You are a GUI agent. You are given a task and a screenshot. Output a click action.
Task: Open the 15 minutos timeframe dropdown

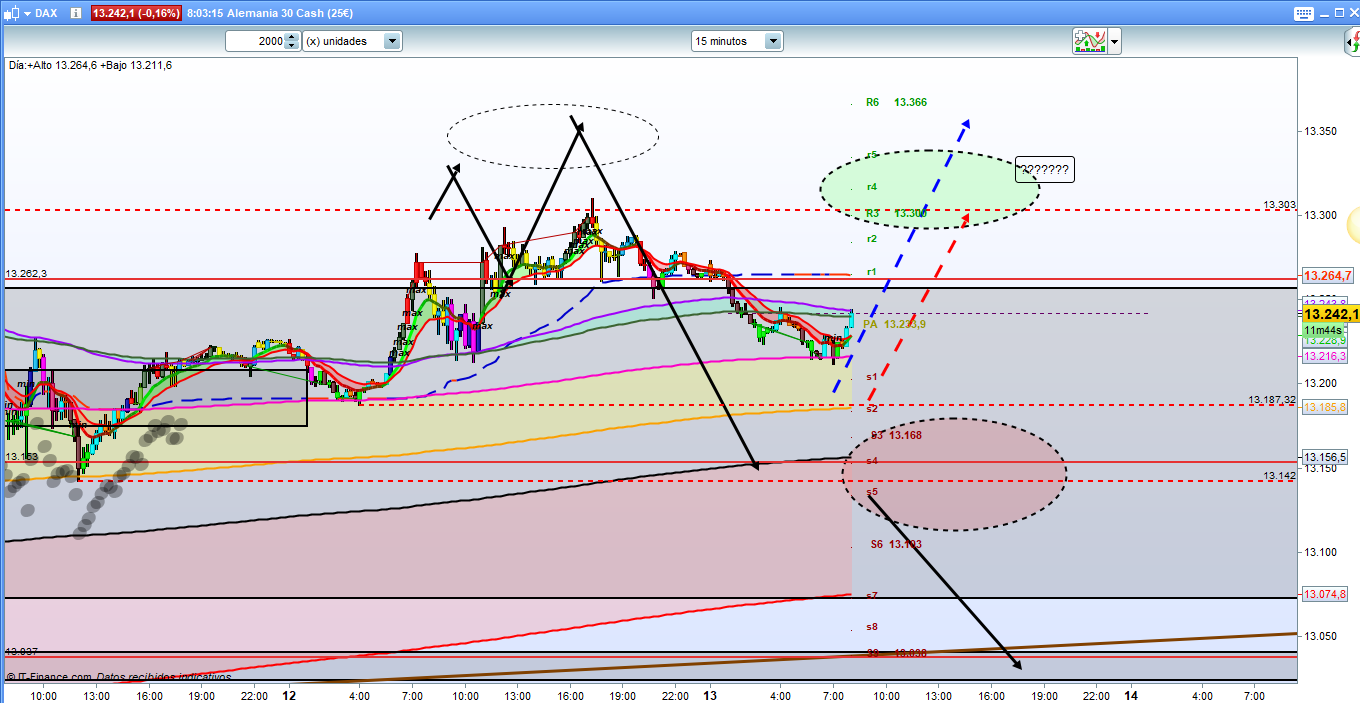(772, 41)
